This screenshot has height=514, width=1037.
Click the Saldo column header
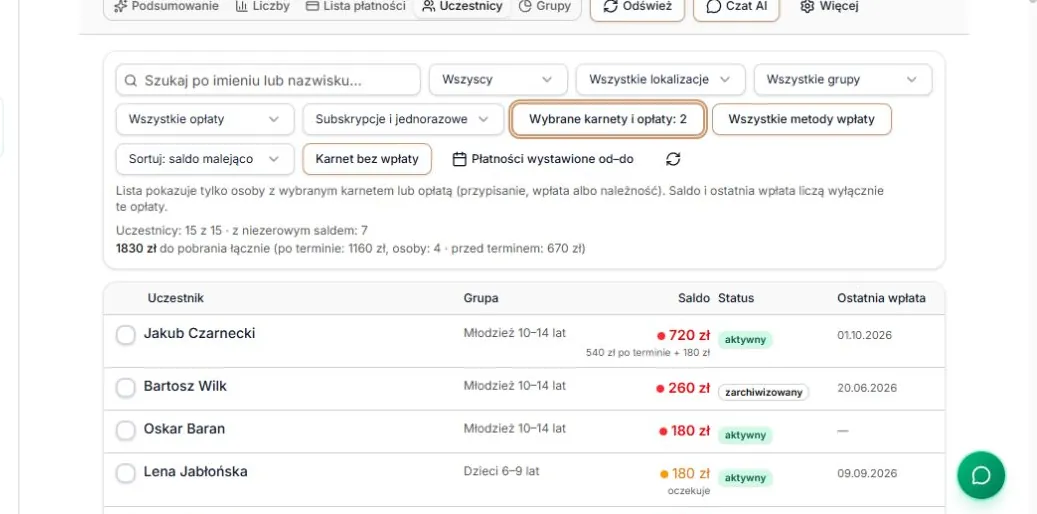[x=694, y=298]
